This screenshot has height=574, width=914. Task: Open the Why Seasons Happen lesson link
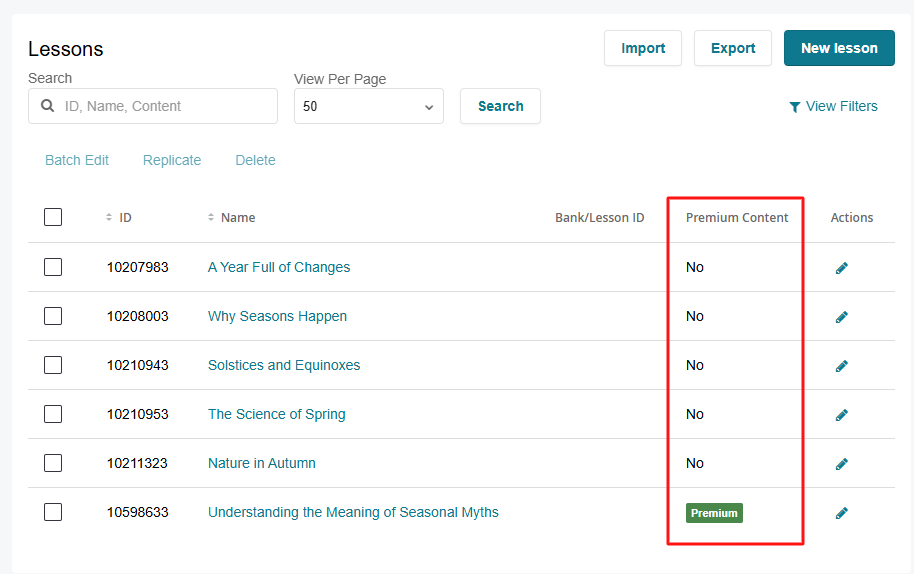click(x=277, y=316)
